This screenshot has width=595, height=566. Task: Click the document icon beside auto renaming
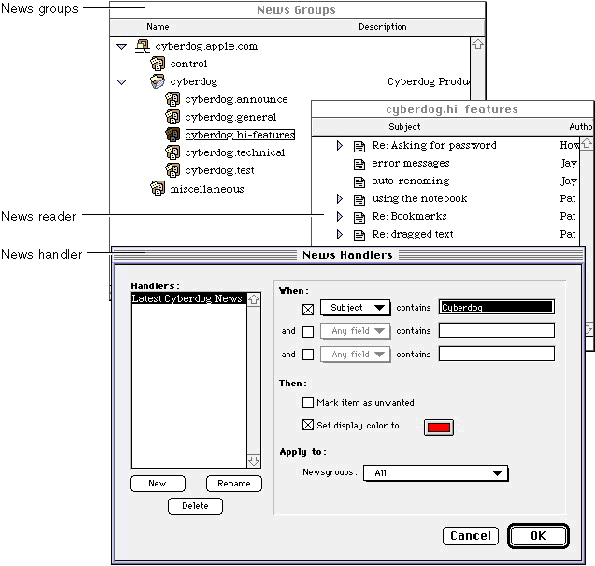[x=359, y=182]
